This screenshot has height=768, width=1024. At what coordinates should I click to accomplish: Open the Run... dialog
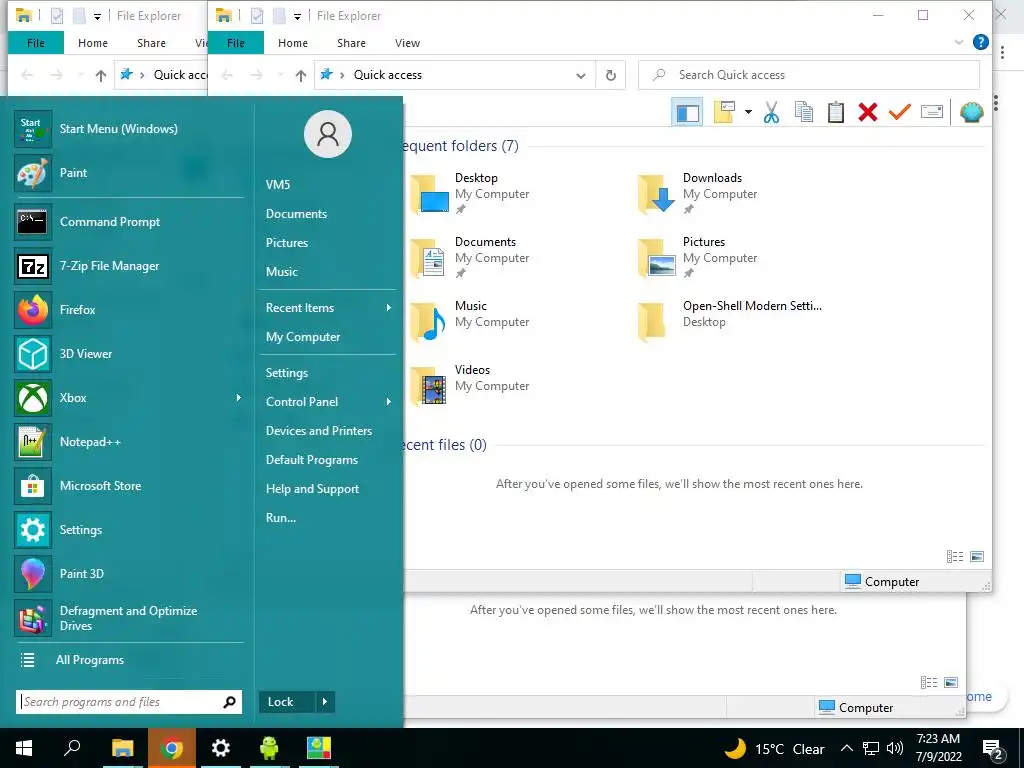pos(281,518)
